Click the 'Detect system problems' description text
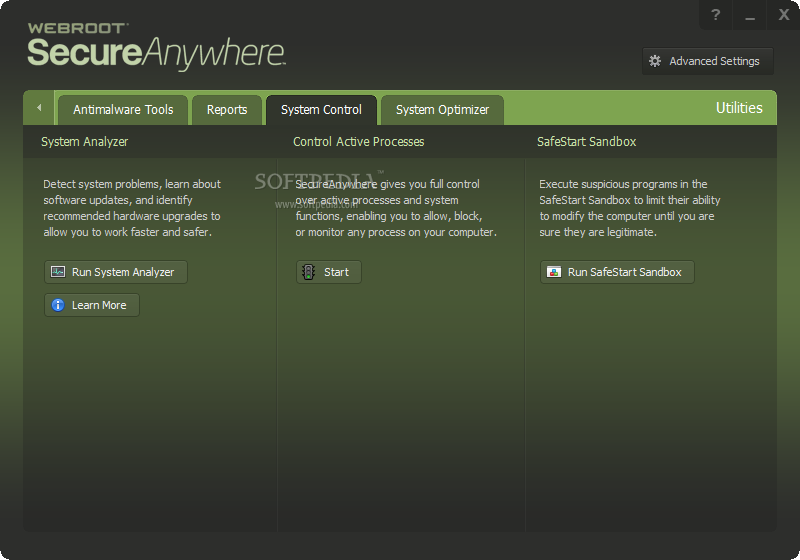The height and width of the screenshot is (560, 800). 132,208
